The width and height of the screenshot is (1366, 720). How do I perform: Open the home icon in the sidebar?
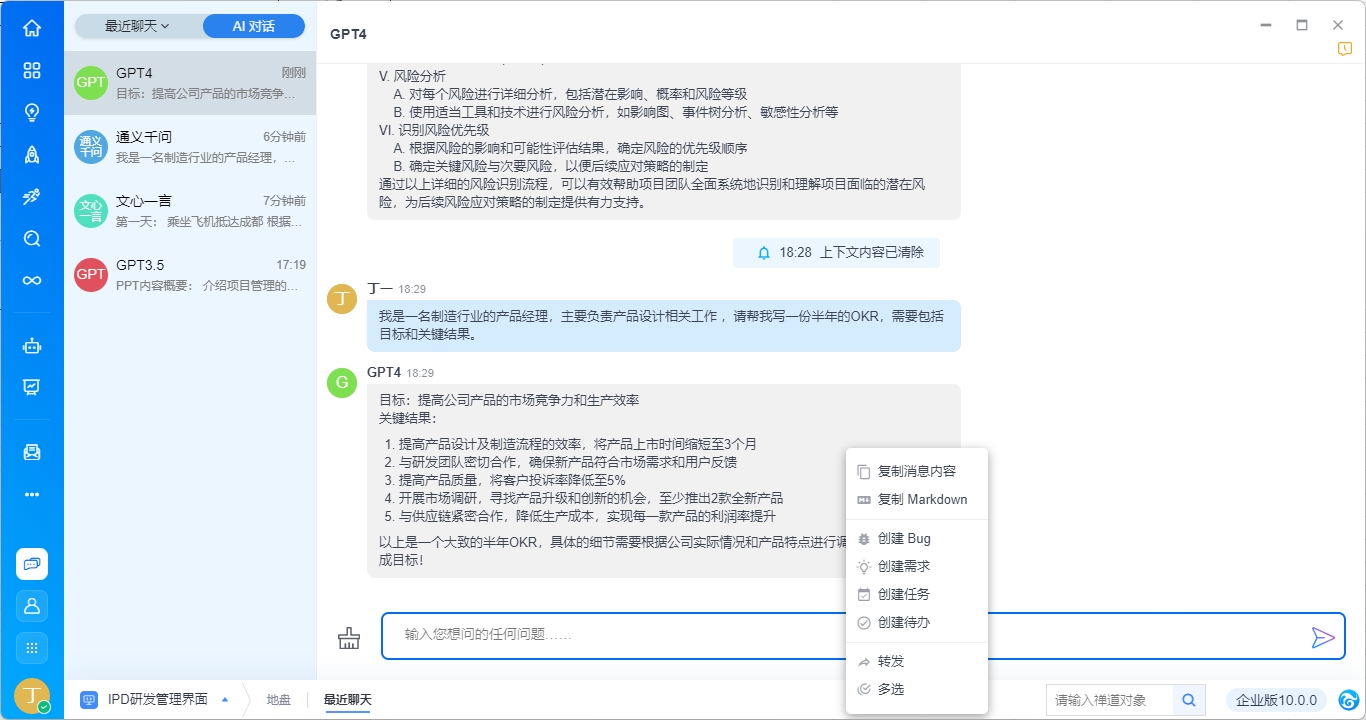click(x=32, y=28)
